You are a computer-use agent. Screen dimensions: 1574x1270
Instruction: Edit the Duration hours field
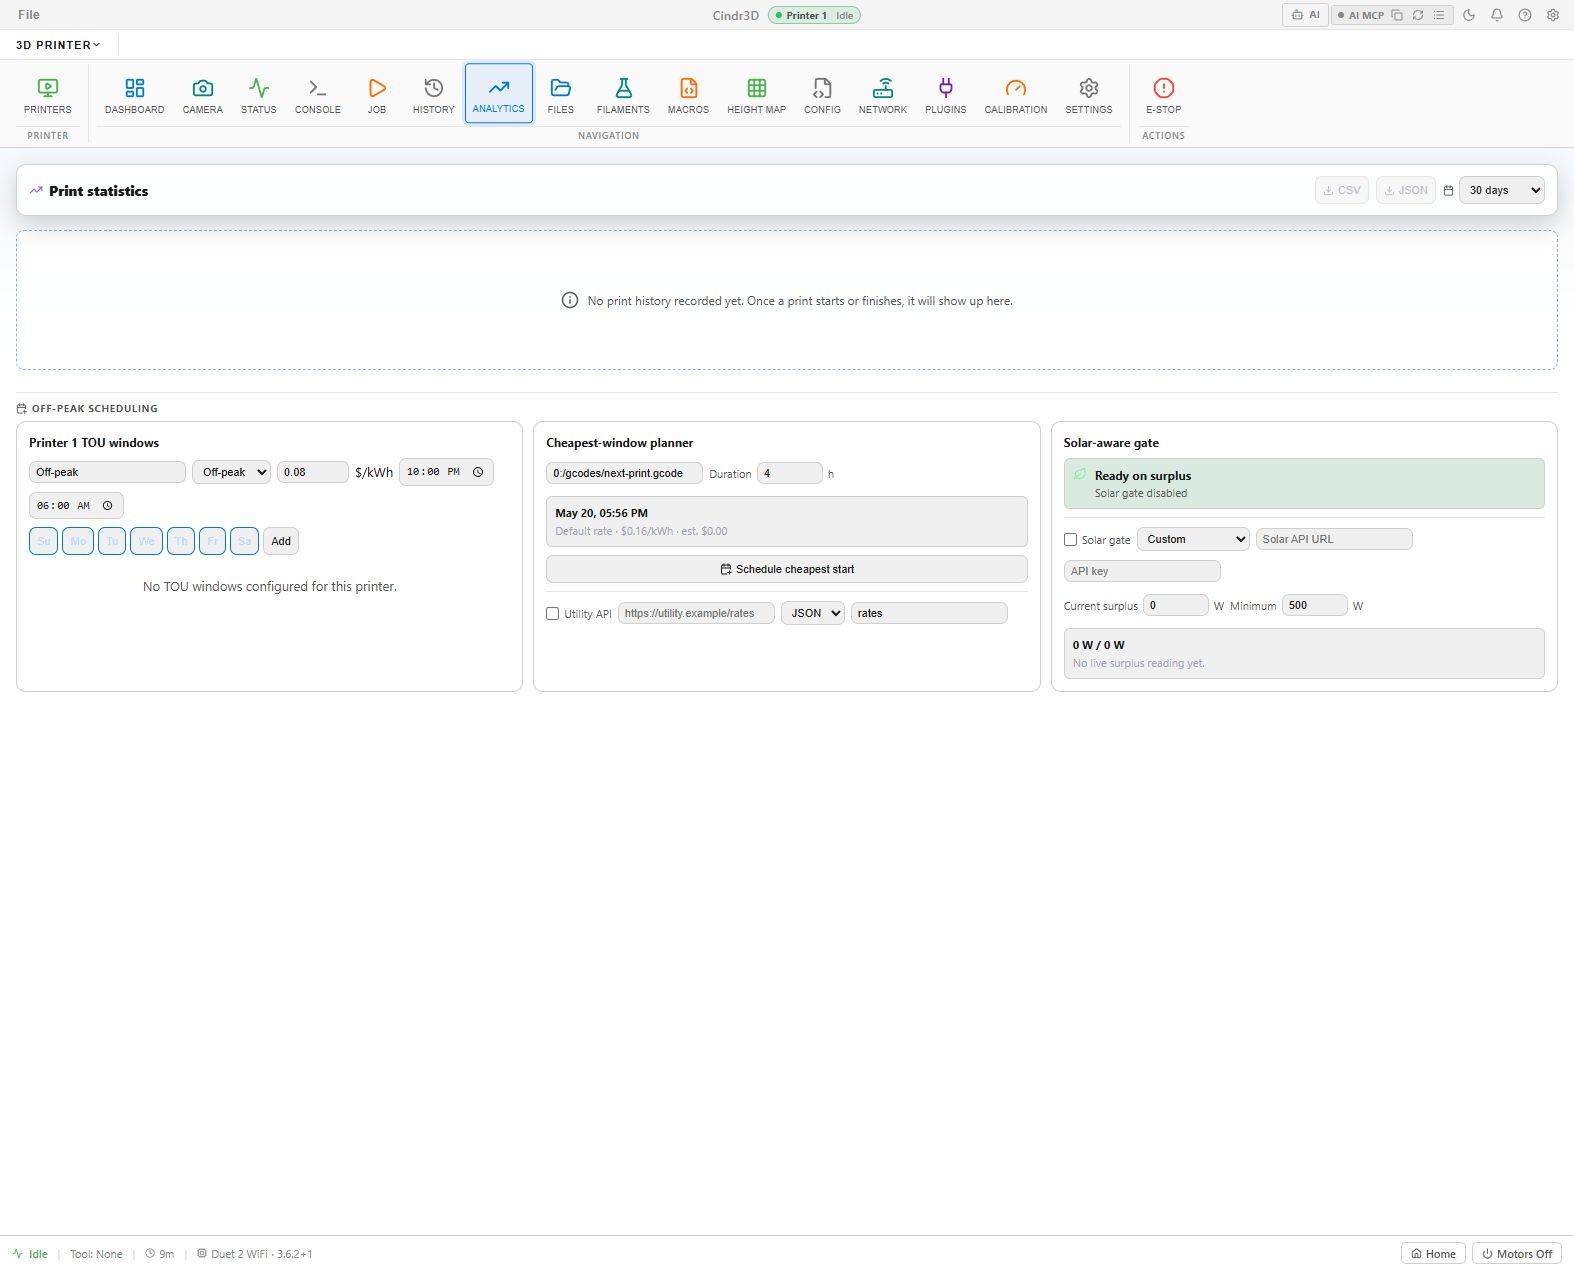click(790, 473)
